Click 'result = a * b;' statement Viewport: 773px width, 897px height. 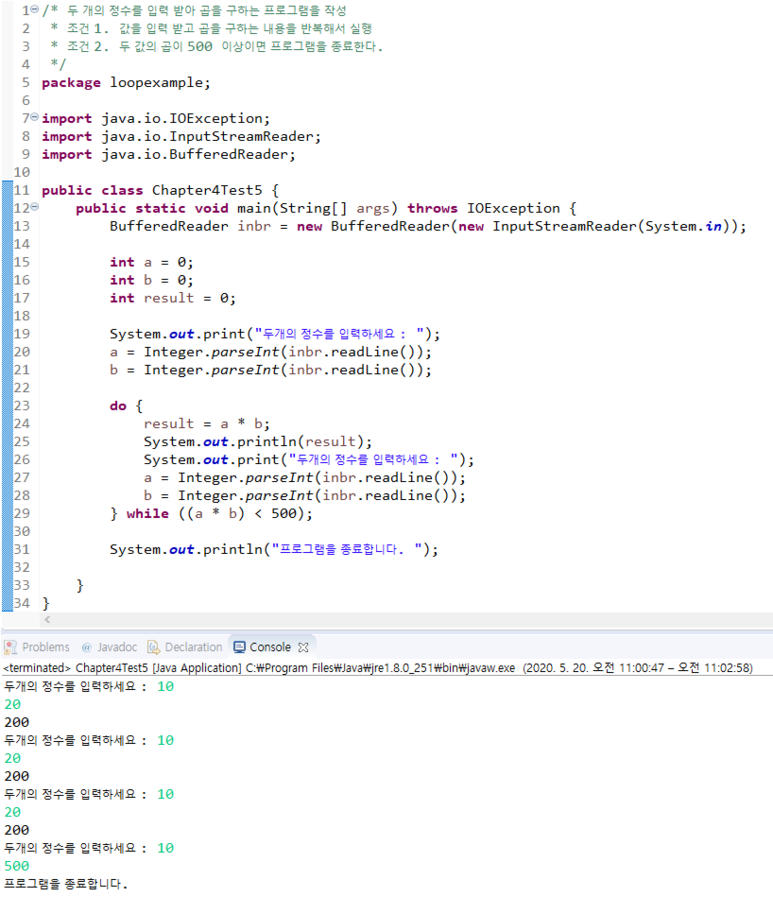point(207,424)
